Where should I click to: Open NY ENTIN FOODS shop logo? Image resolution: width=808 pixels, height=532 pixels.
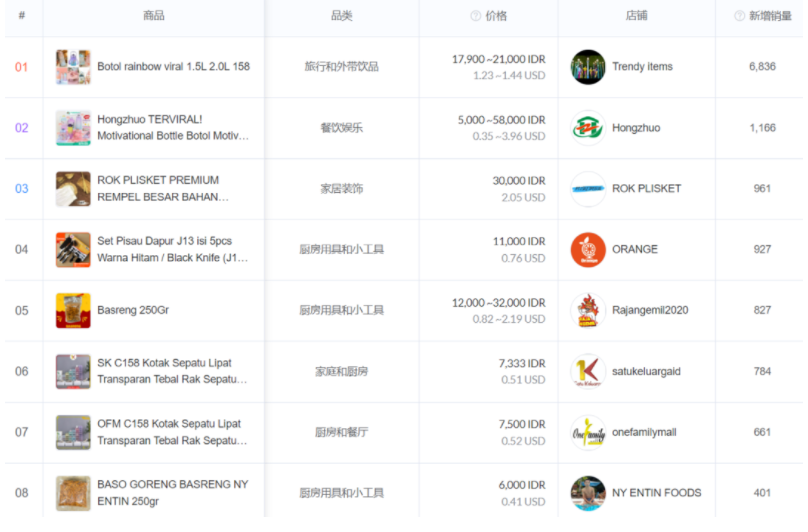point(588,493)
